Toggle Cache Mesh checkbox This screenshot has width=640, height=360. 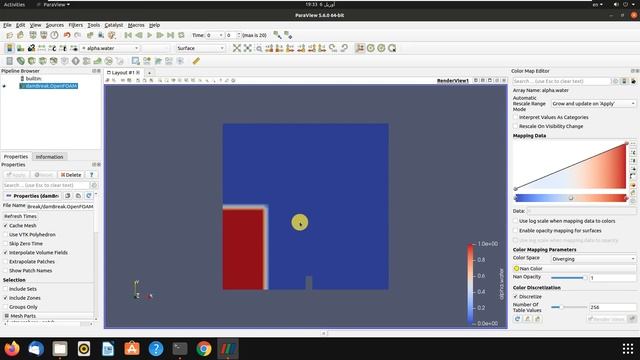point(6,226)
